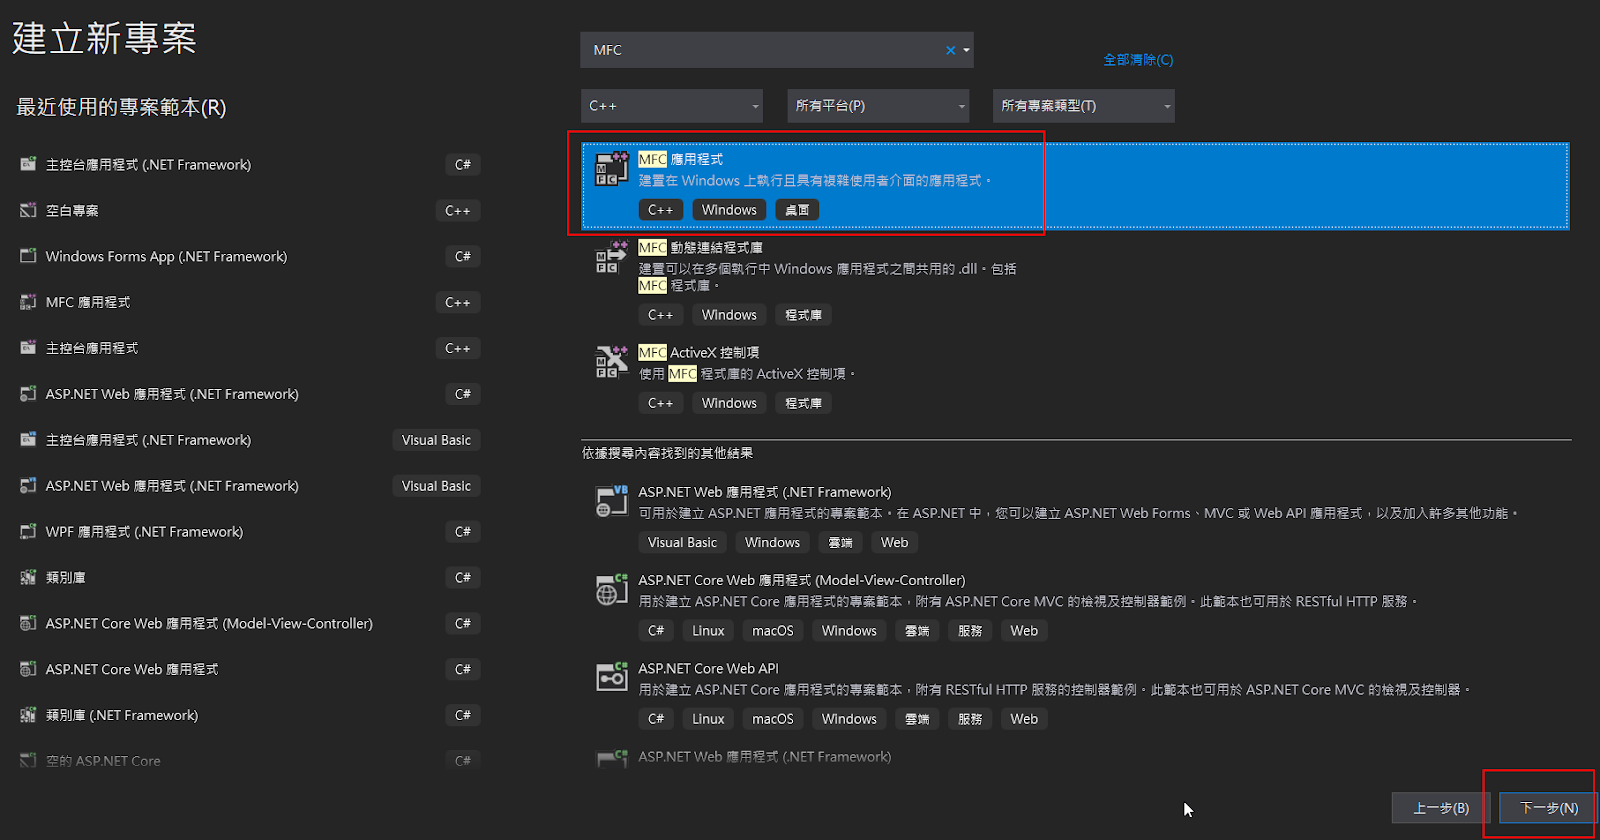The image size is (1600, 840).
Task: Clear the MFC search text with X icon
Action: coord(950,50)
